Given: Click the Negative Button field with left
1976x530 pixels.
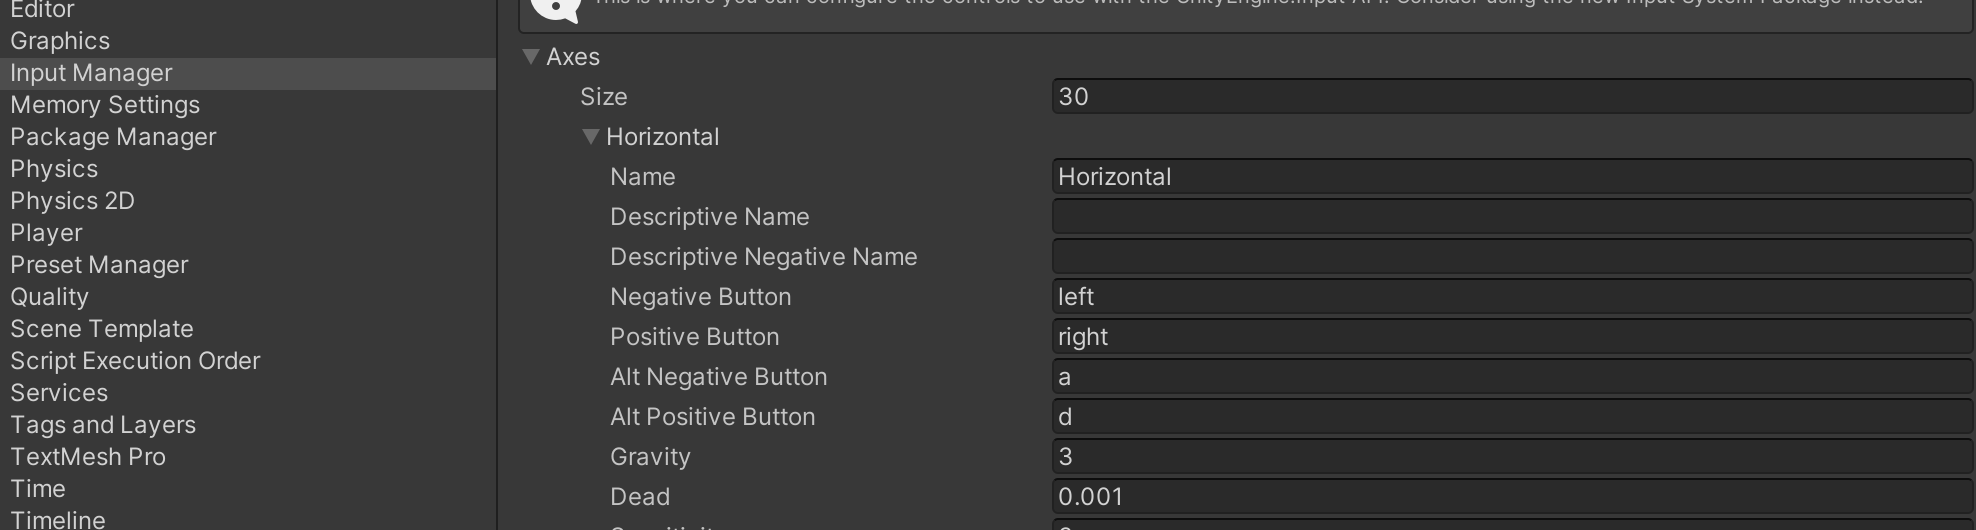Looking at the screenshot, I should [1510, 297].
